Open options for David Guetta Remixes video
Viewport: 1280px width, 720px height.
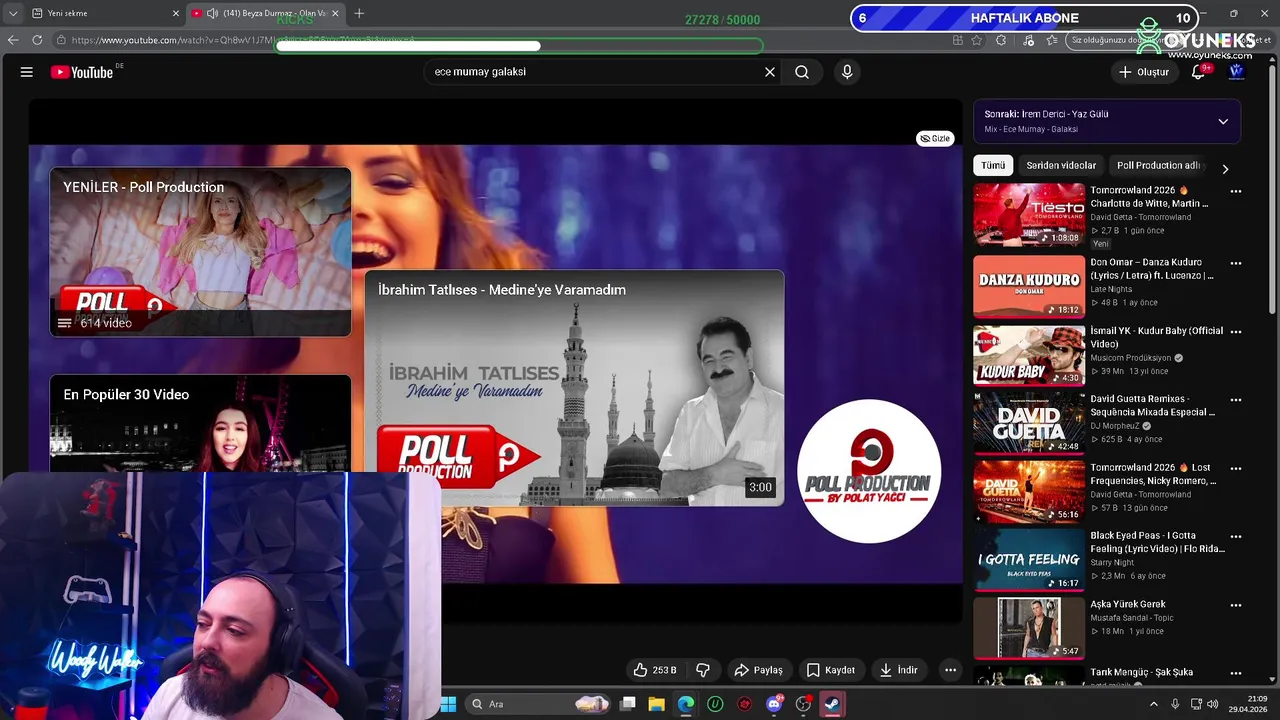pos(1236,400)
